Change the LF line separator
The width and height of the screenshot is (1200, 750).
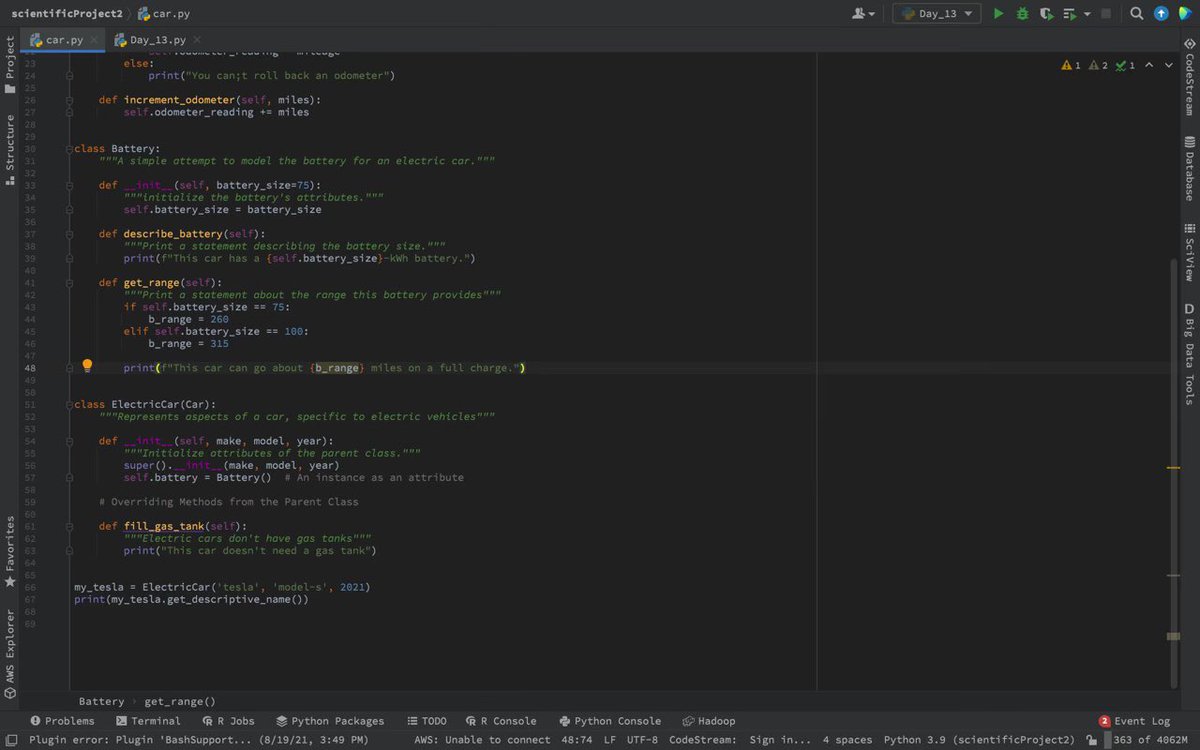tap(610, 740)
